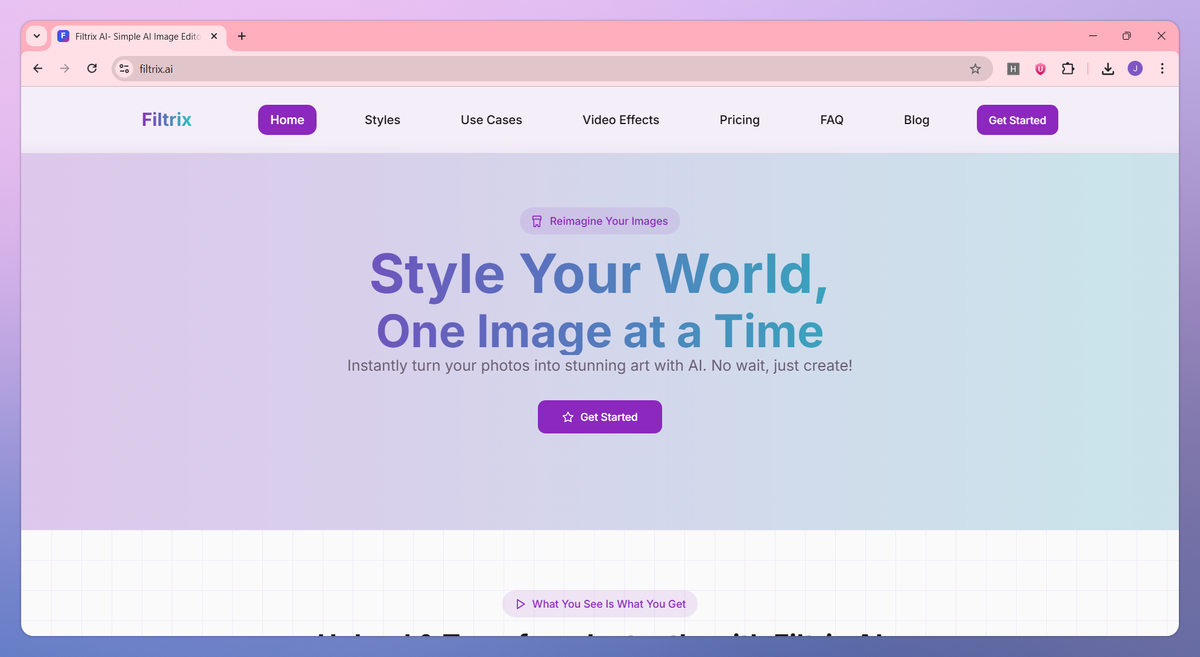Screen dimensions: 1200x657
Task: Open Chrome three-dot menu
Action: coord(1162,69)
